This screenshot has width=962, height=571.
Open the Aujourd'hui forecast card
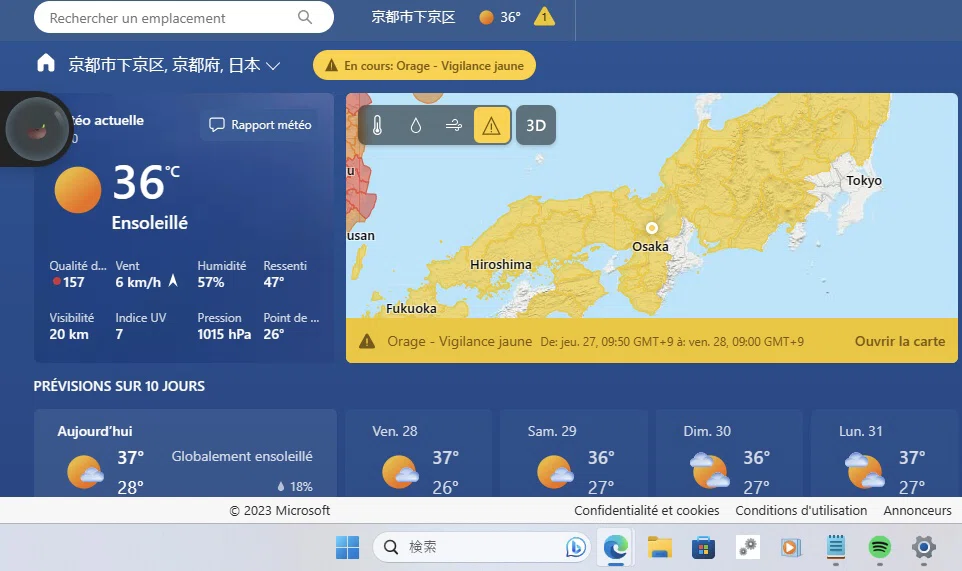(x=185, y=453)
